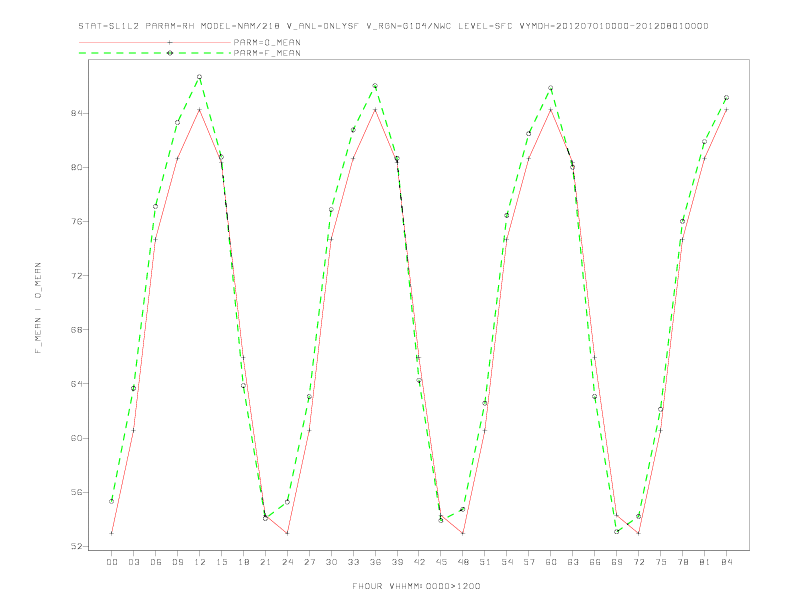
Task: Click the PARM=O_MEAN legend label
Action: (267, 42)
